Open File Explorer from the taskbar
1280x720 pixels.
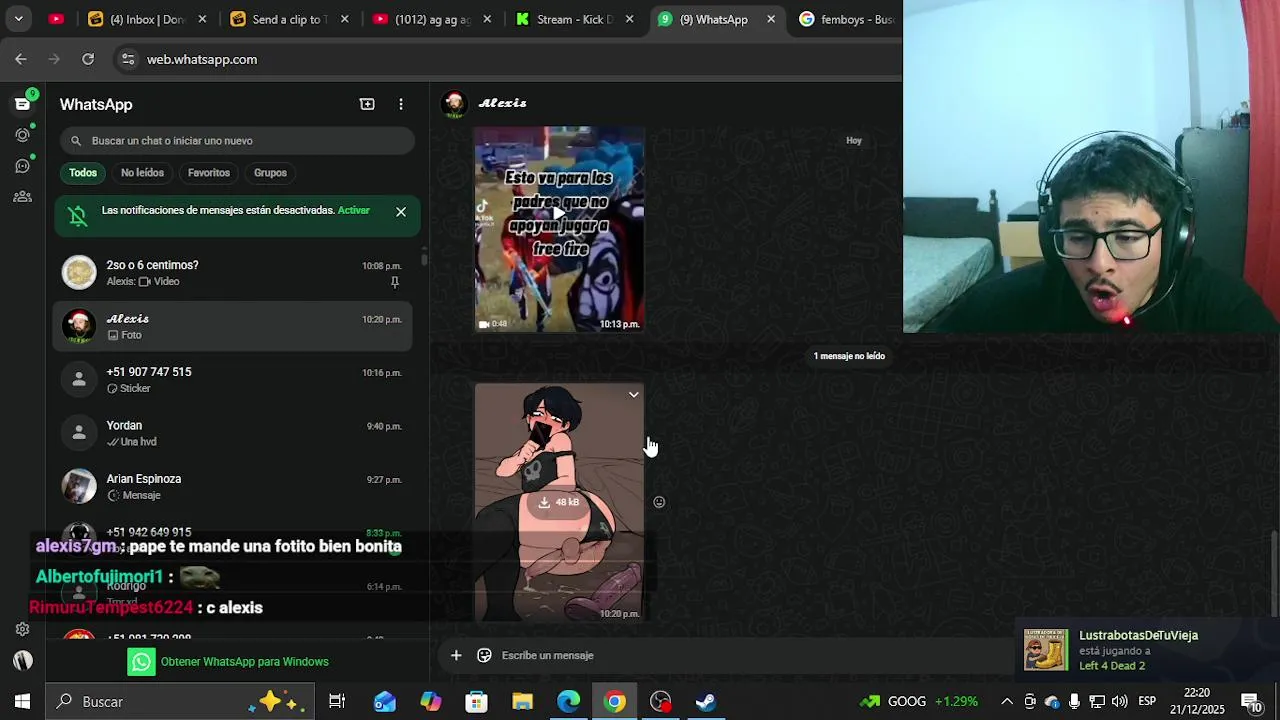click(522, 702)
